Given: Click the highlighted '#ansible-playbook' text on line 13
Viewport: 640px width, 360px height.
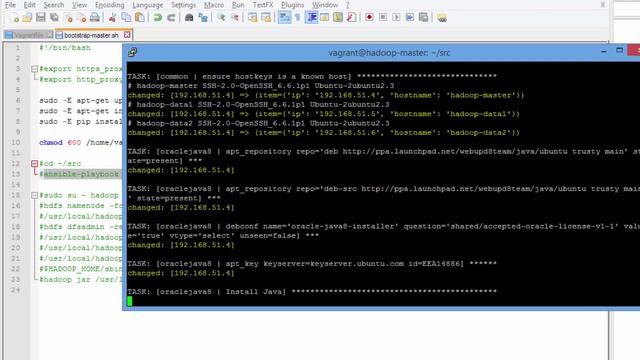Looking at the screenshot, I should click(81, 174).
